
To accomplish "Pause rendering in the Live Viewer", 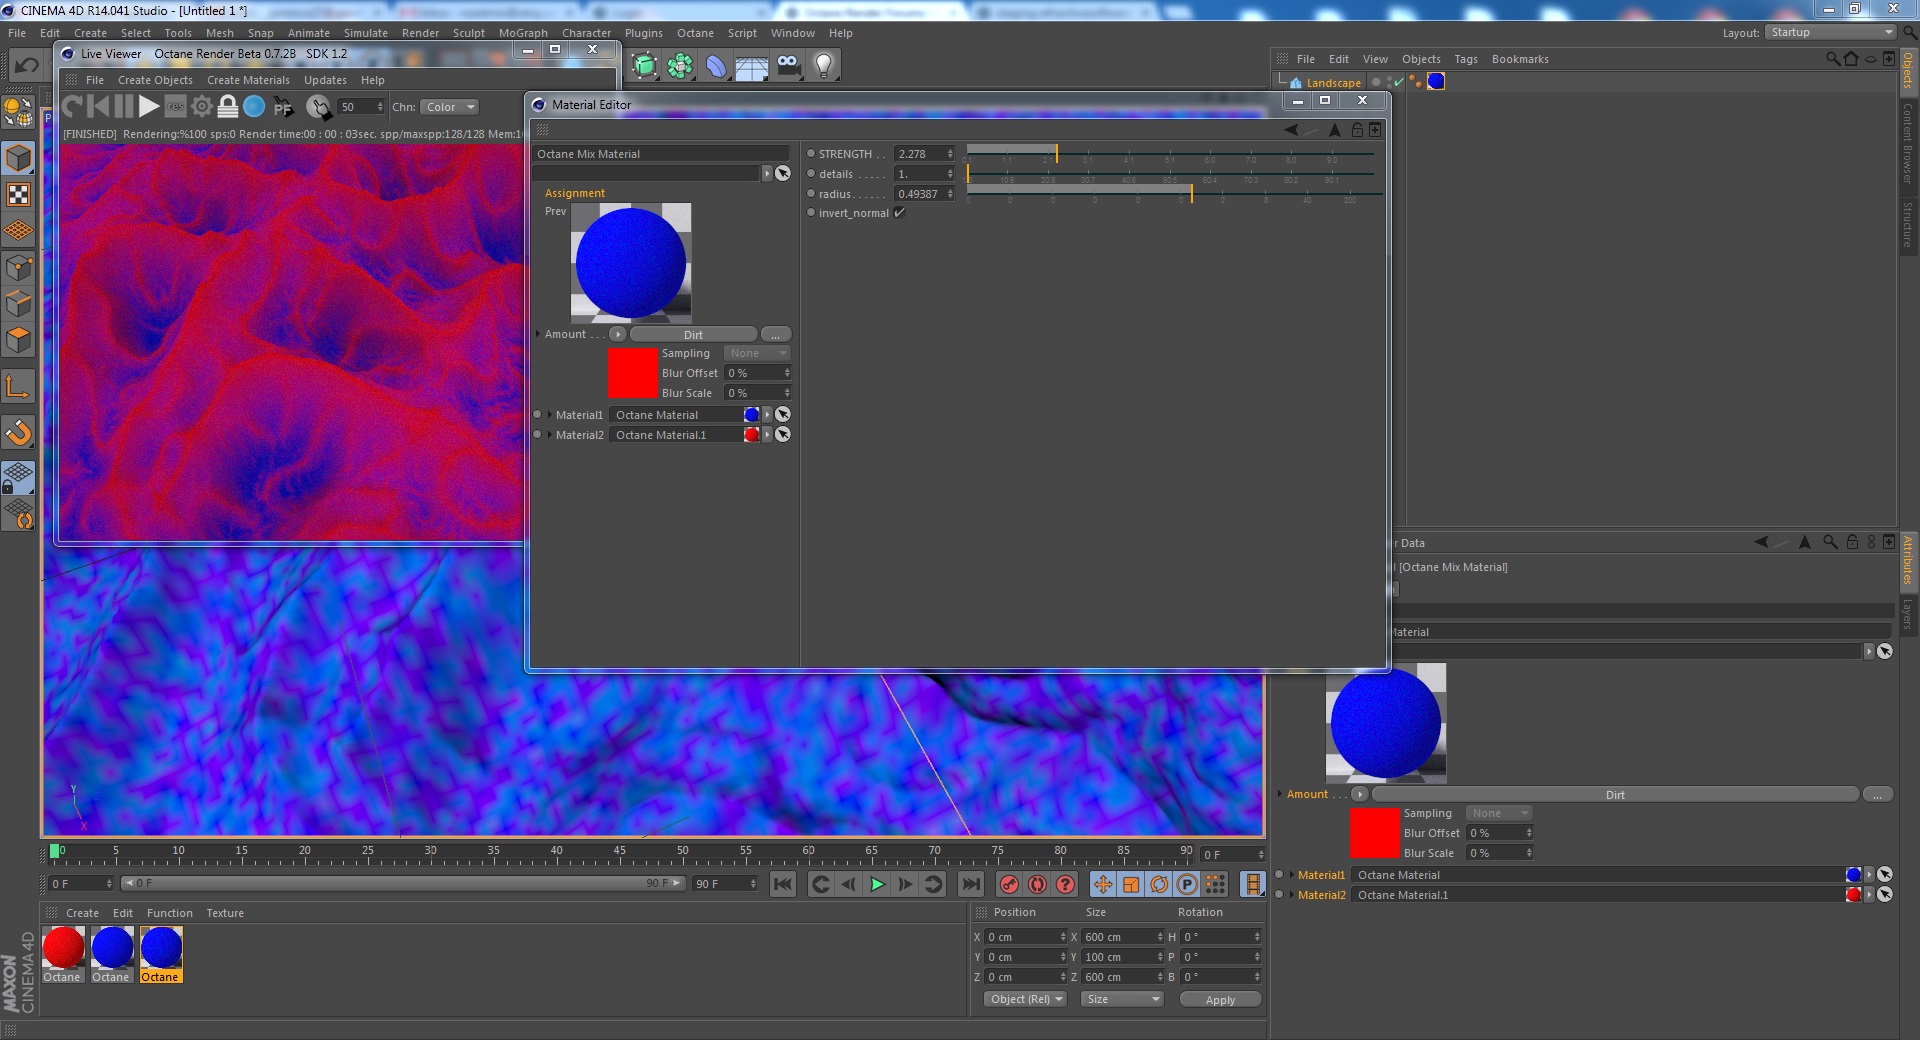I will coord(124,106).
